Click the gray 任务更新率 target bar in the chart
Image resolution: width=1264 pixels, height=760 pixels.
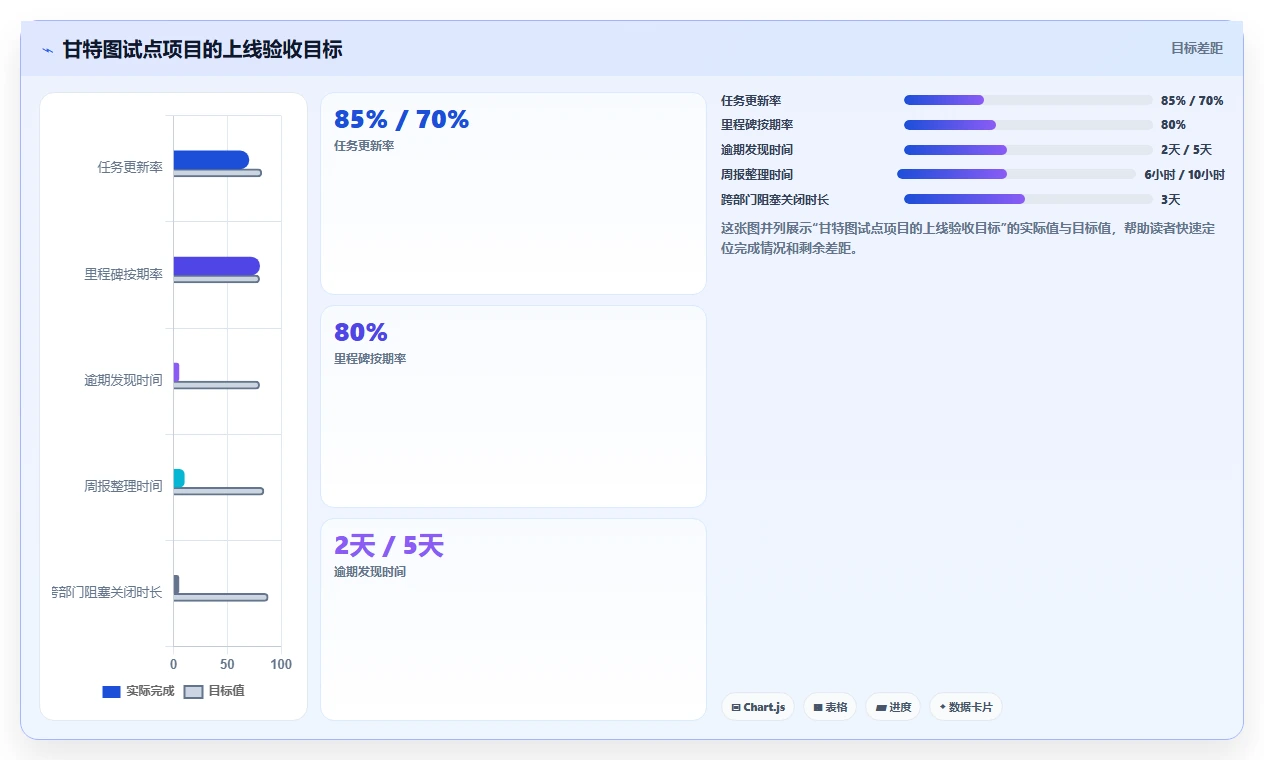[x=217, y=173]
